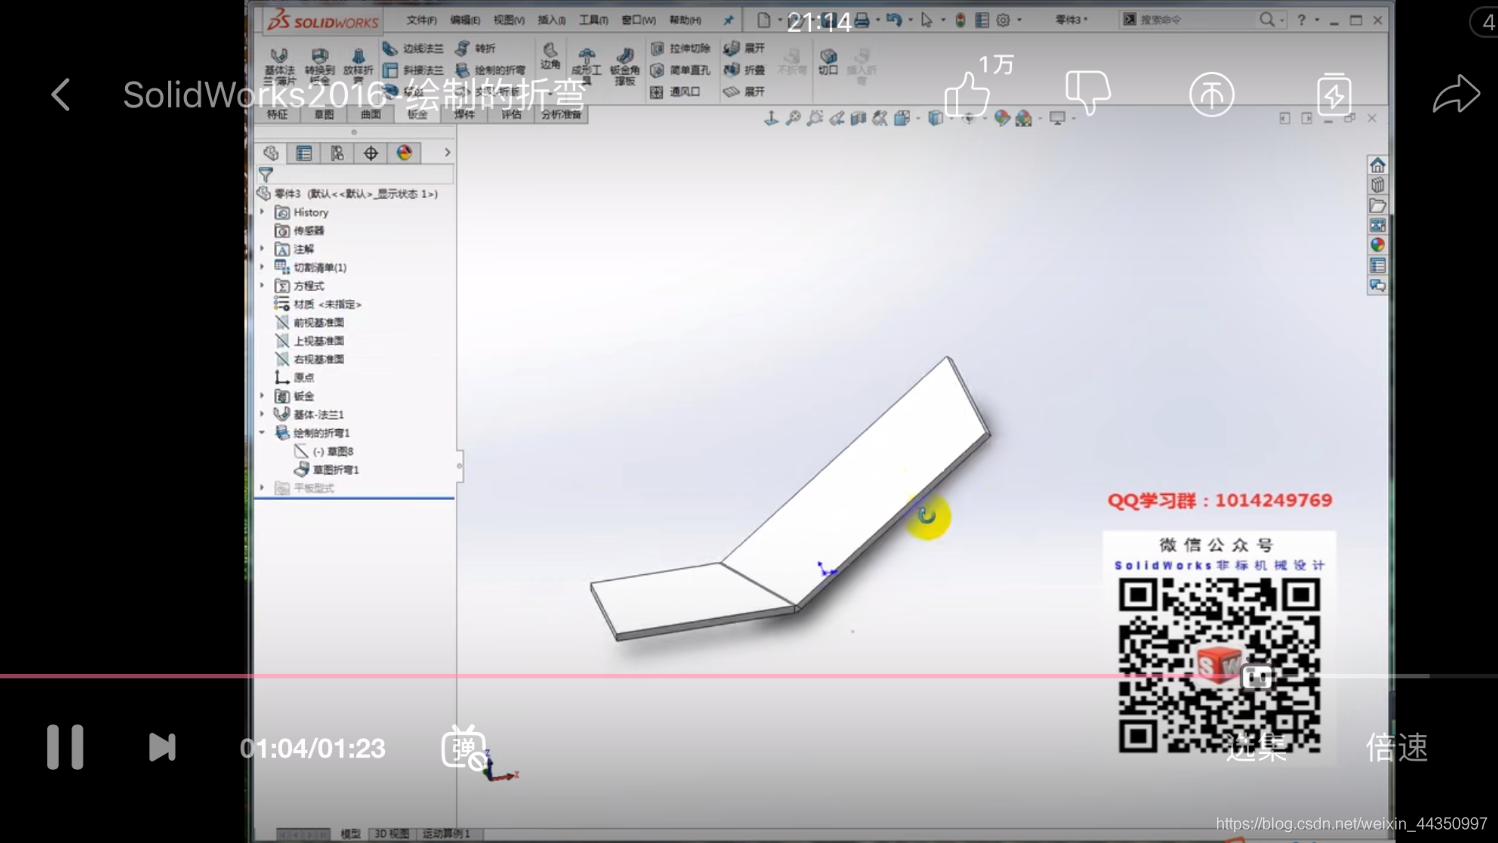Click the Section View icon in view toolbar
The width and height of the screenshot is (1498, 843).
858,118
